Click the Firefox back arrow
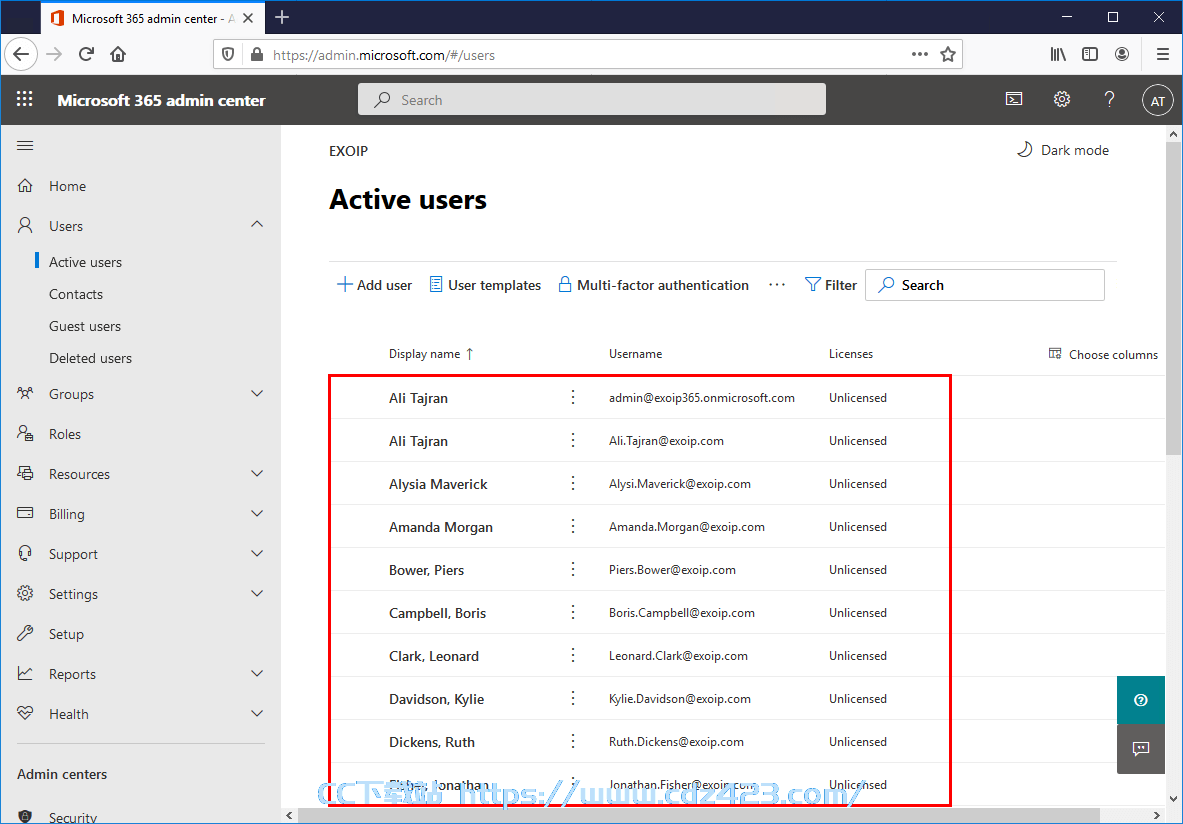The image size is (1183, 824). (x=21, y=54)
